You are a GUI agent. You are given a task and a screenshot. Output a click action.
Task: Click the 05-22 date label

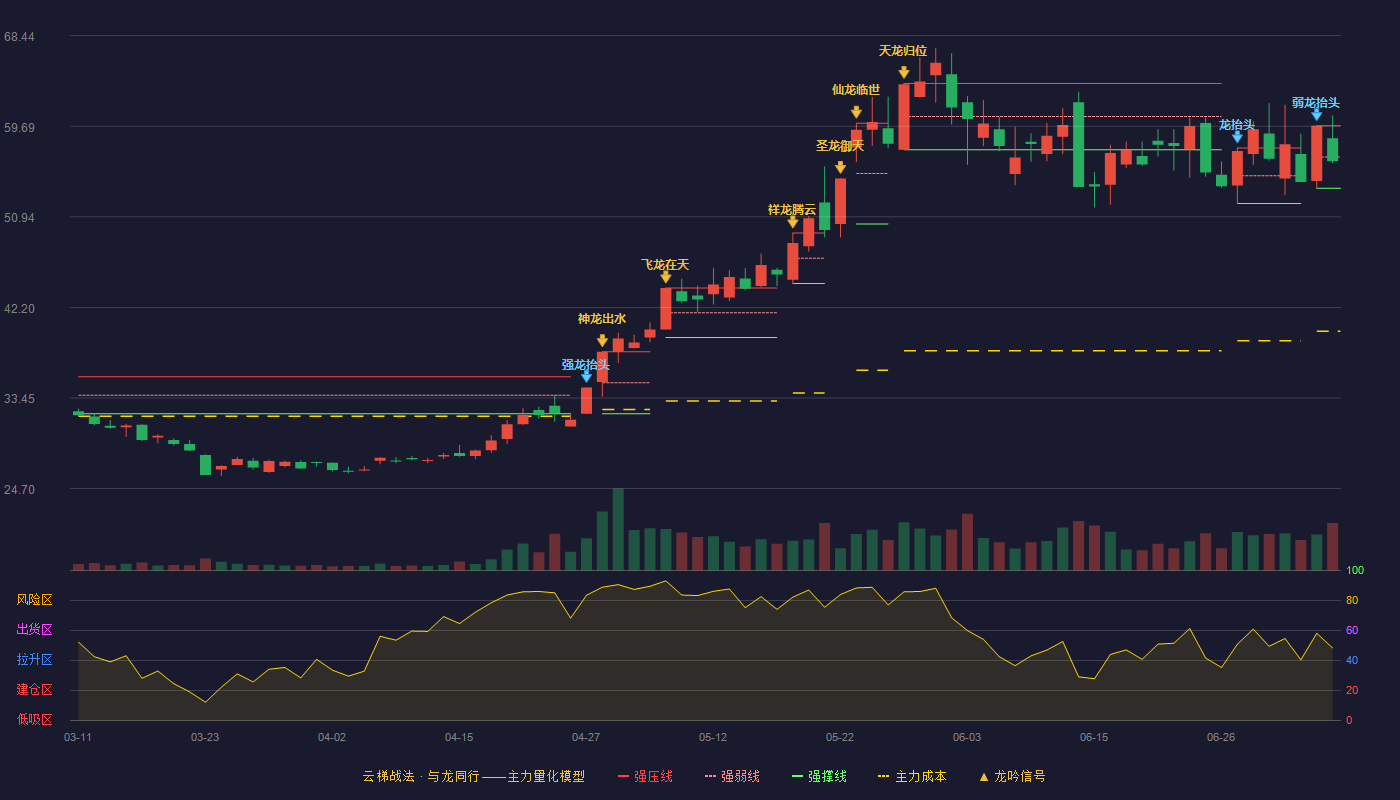click(x=840, y=737)
